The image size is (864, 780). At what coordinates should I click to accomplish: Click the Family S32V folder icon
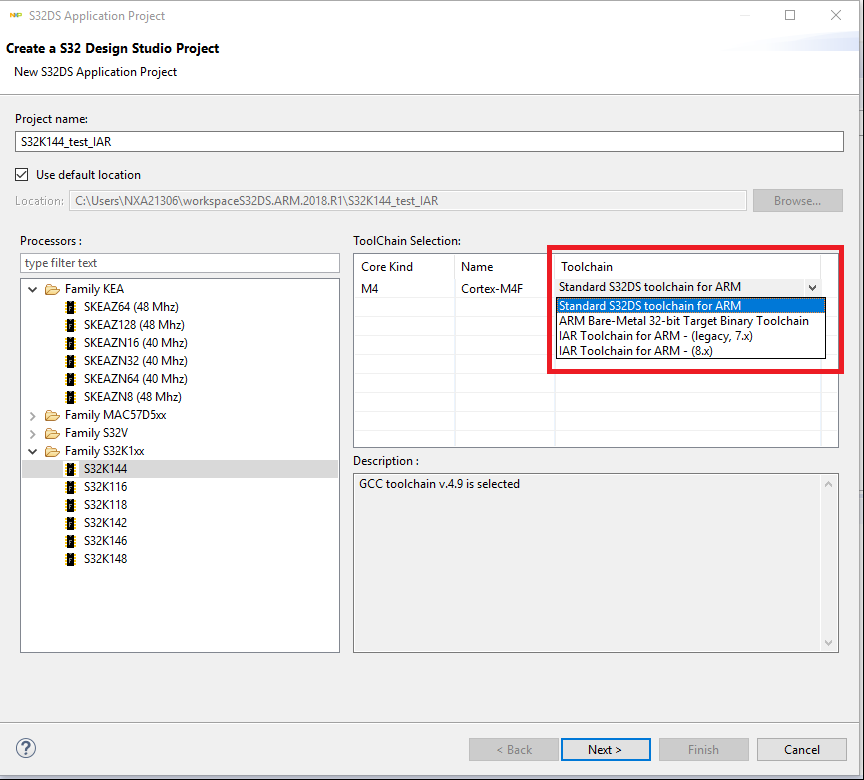tap(52, 434)
